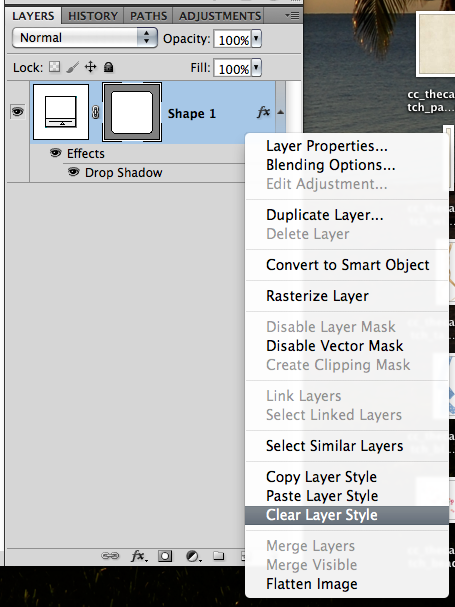Image resolution: width=455 pixels, height=607 pixels.
Task: Open the Normal blend mode dropdown
Action: pyautogui.click(x=85, y=38)
